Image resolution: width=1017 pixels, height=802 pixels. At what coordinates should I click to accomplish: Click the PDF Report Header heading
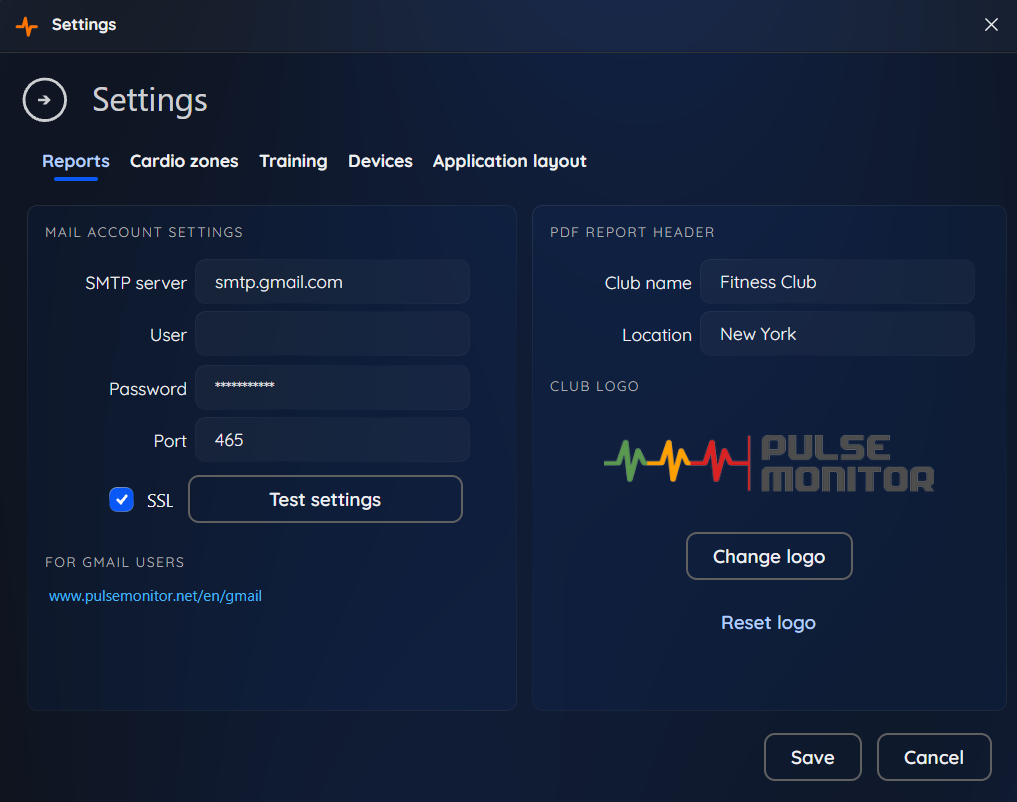(x=632, y=232)
